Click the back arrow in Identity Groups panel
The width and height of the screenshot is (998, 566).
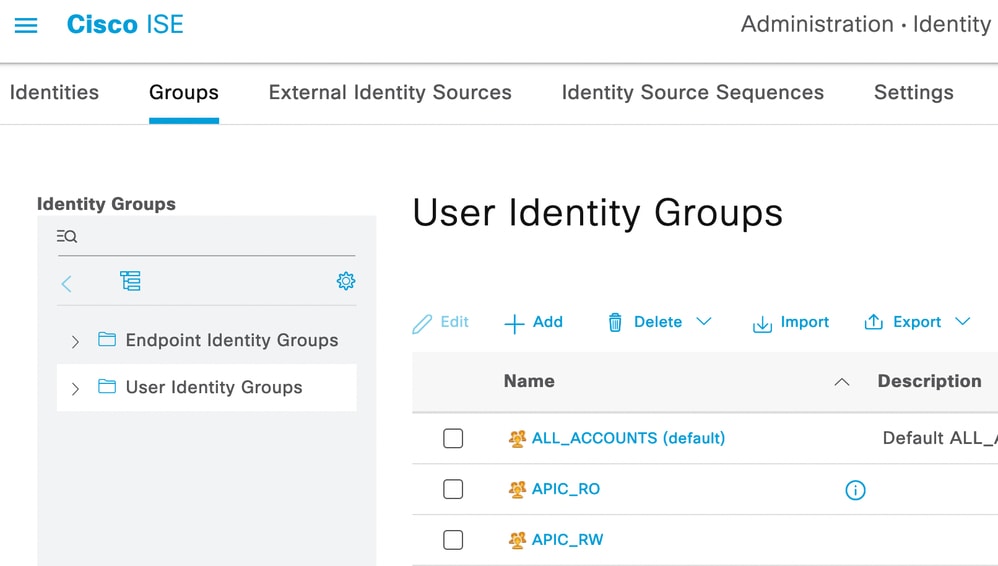pos(66,283)
